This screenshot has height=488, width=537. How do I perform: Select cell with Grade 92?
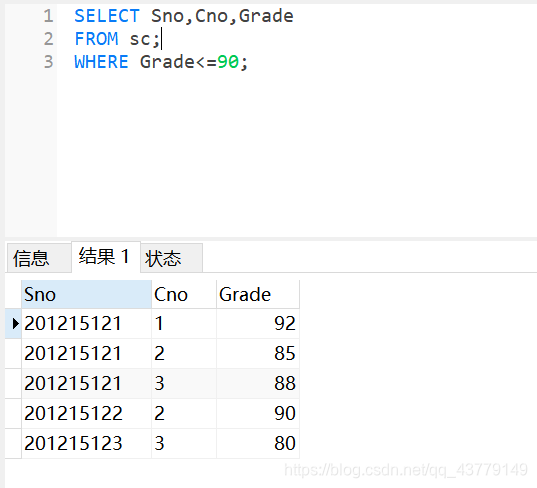point(258,323)
